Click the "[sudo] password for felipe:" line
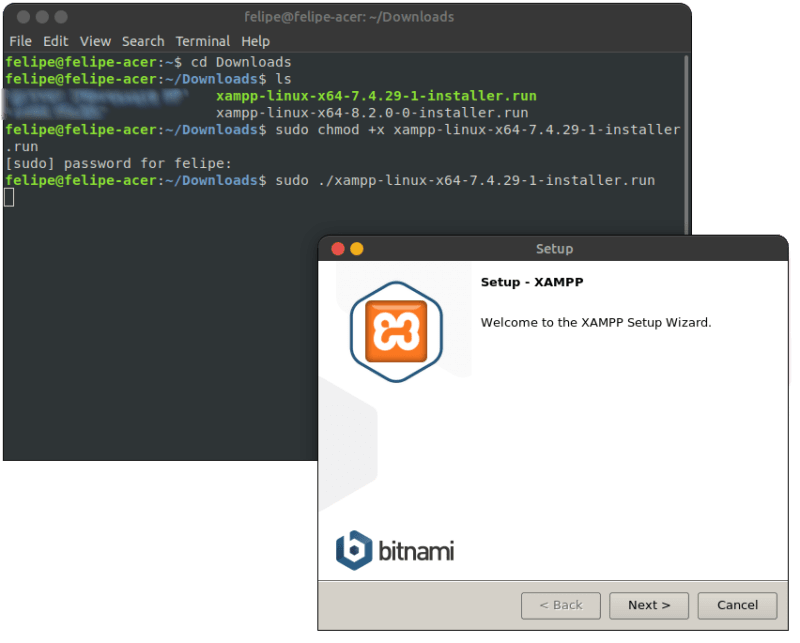The height and width of the screenshot is (643, 800). (x=118, y=164)
